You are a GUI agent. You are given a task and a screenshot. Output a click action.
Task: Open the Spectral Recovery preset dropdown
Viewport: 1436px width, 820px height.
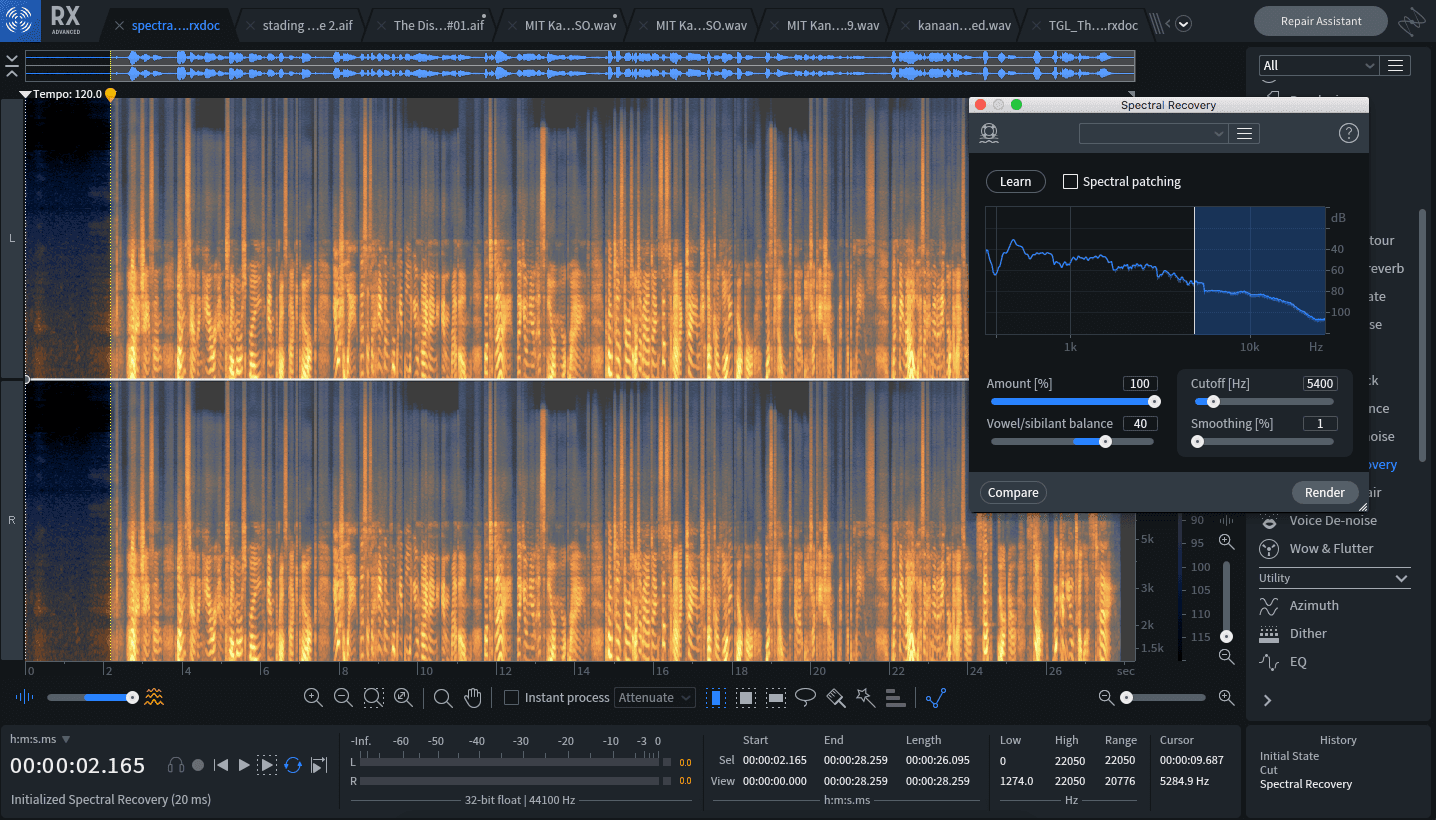(1153, 133)
